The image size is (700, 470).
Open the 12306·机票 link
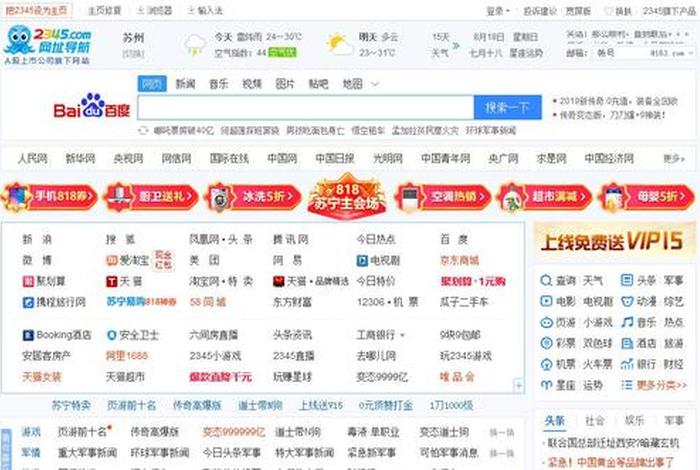coord(388,302)
